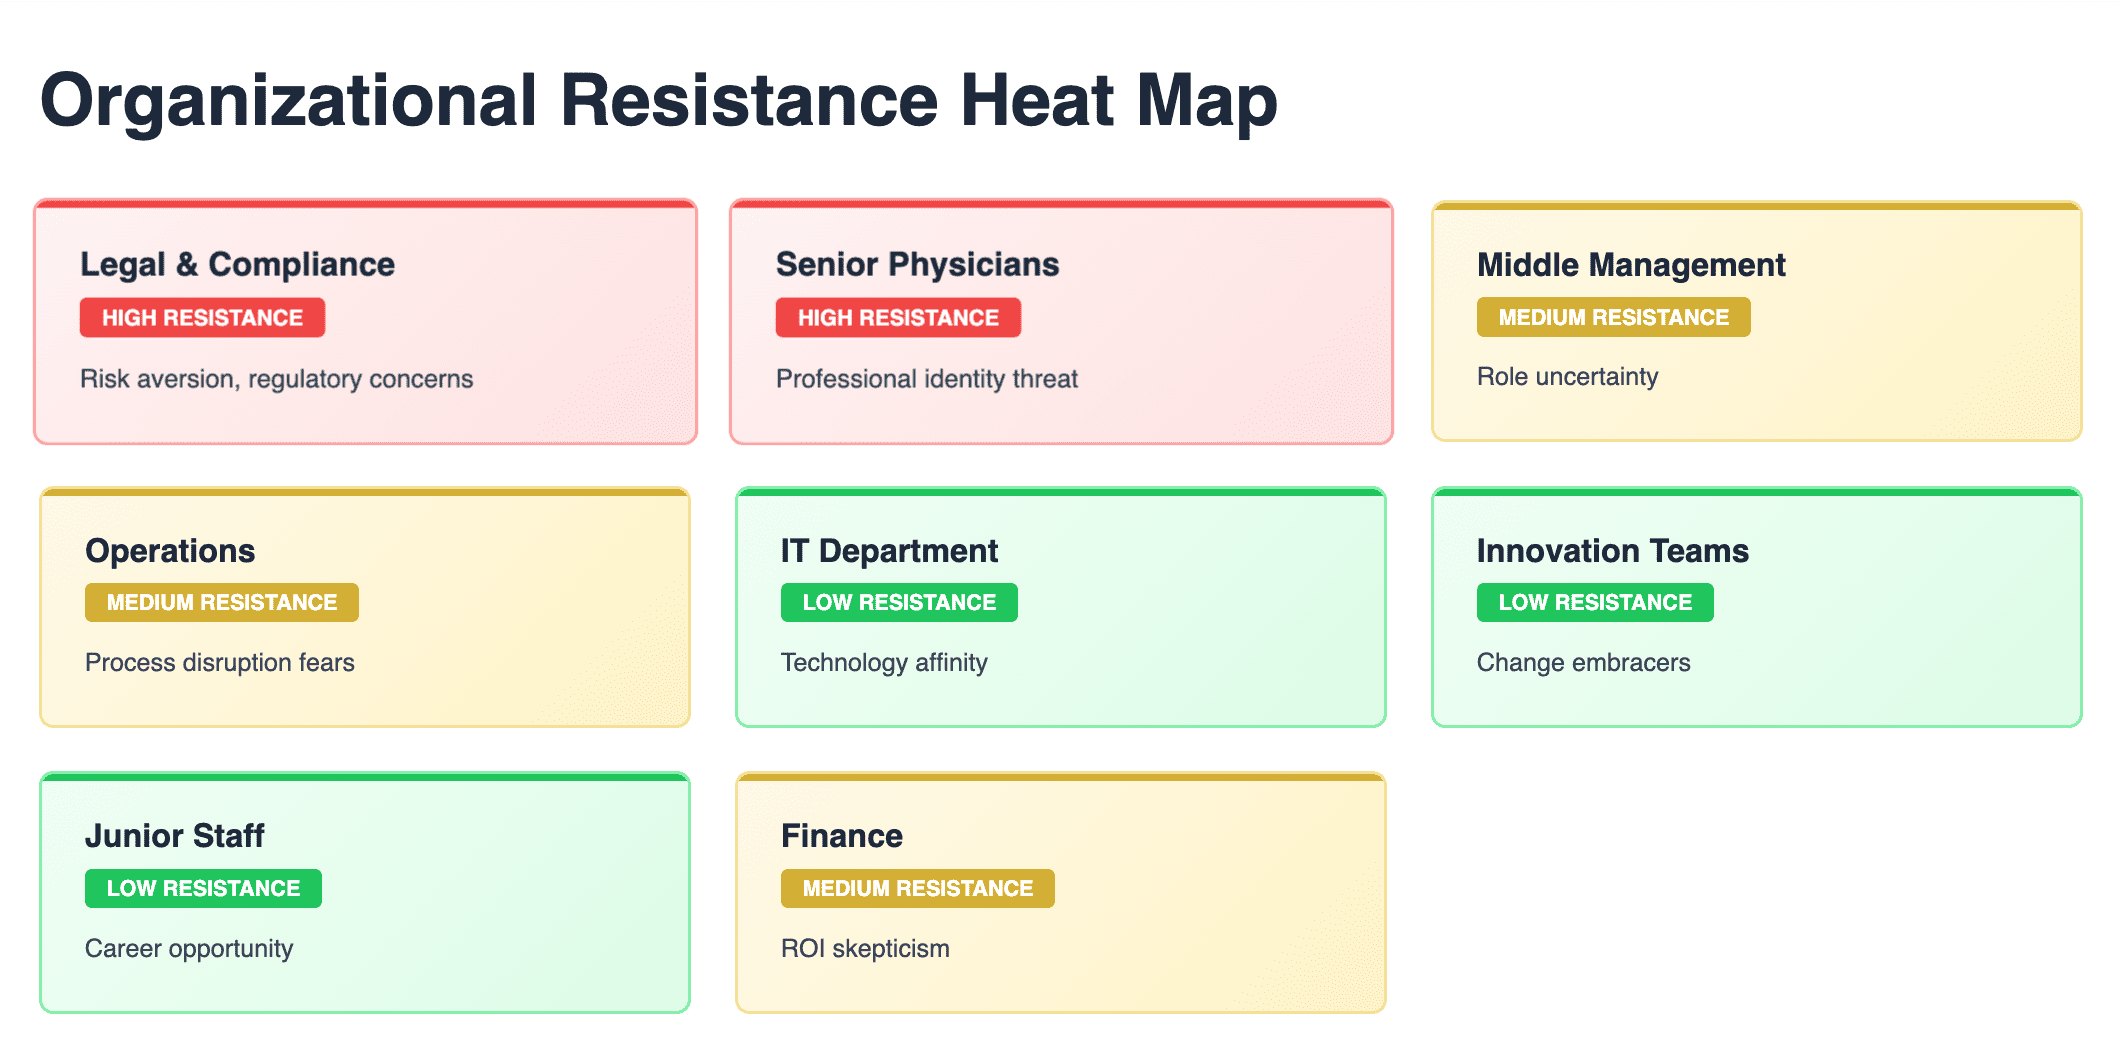Screen dimensions: 2120x1060
Task: Select the Finance card heading
Action: tap(841, 836)
